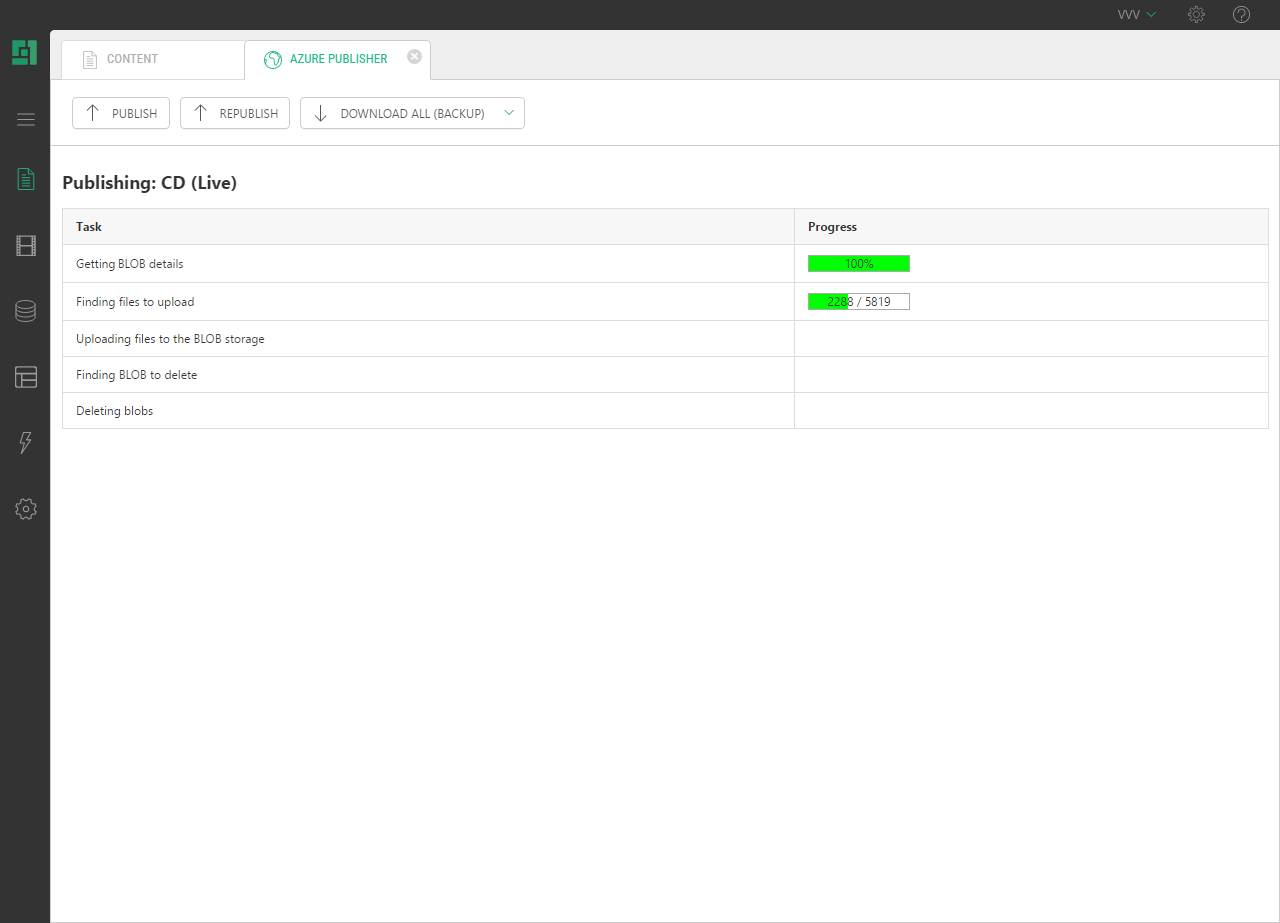The image size is (1280, 923).
Task: Click the Publish button
Action: 121,113
